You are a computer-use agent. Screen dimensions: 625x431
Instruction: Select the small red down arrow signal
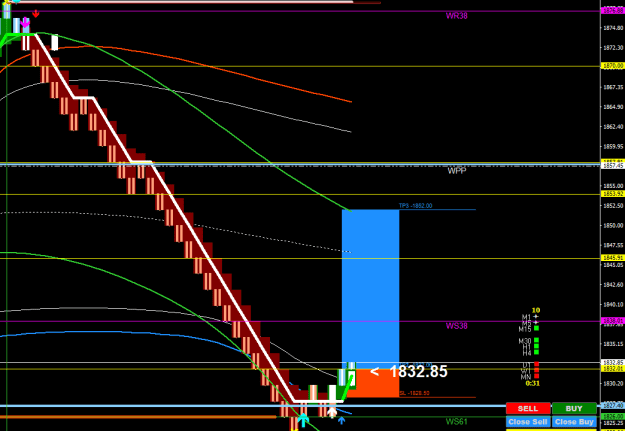click(36, 14)
